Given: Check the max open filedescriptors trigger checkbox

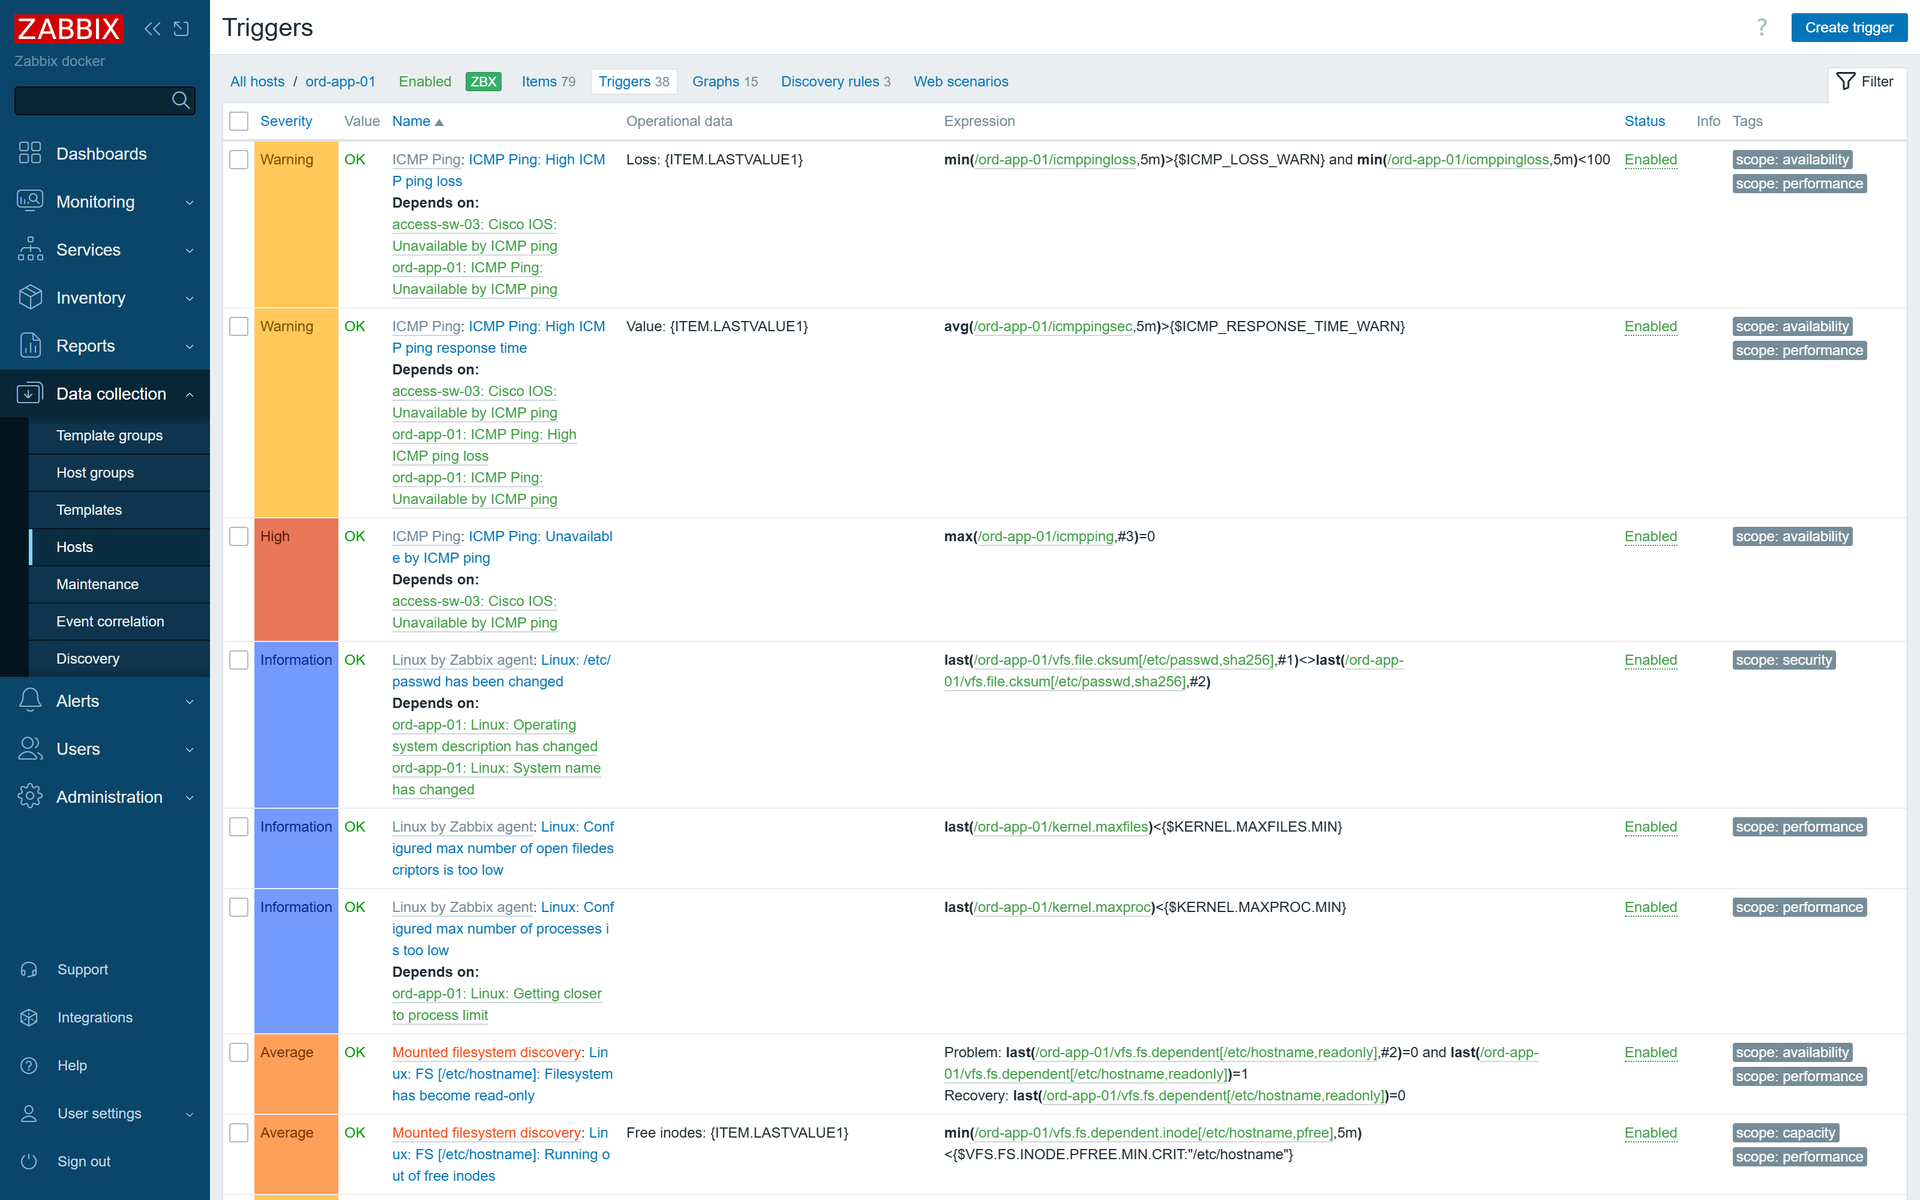Looking at the screenshot, I should (239, 827).
